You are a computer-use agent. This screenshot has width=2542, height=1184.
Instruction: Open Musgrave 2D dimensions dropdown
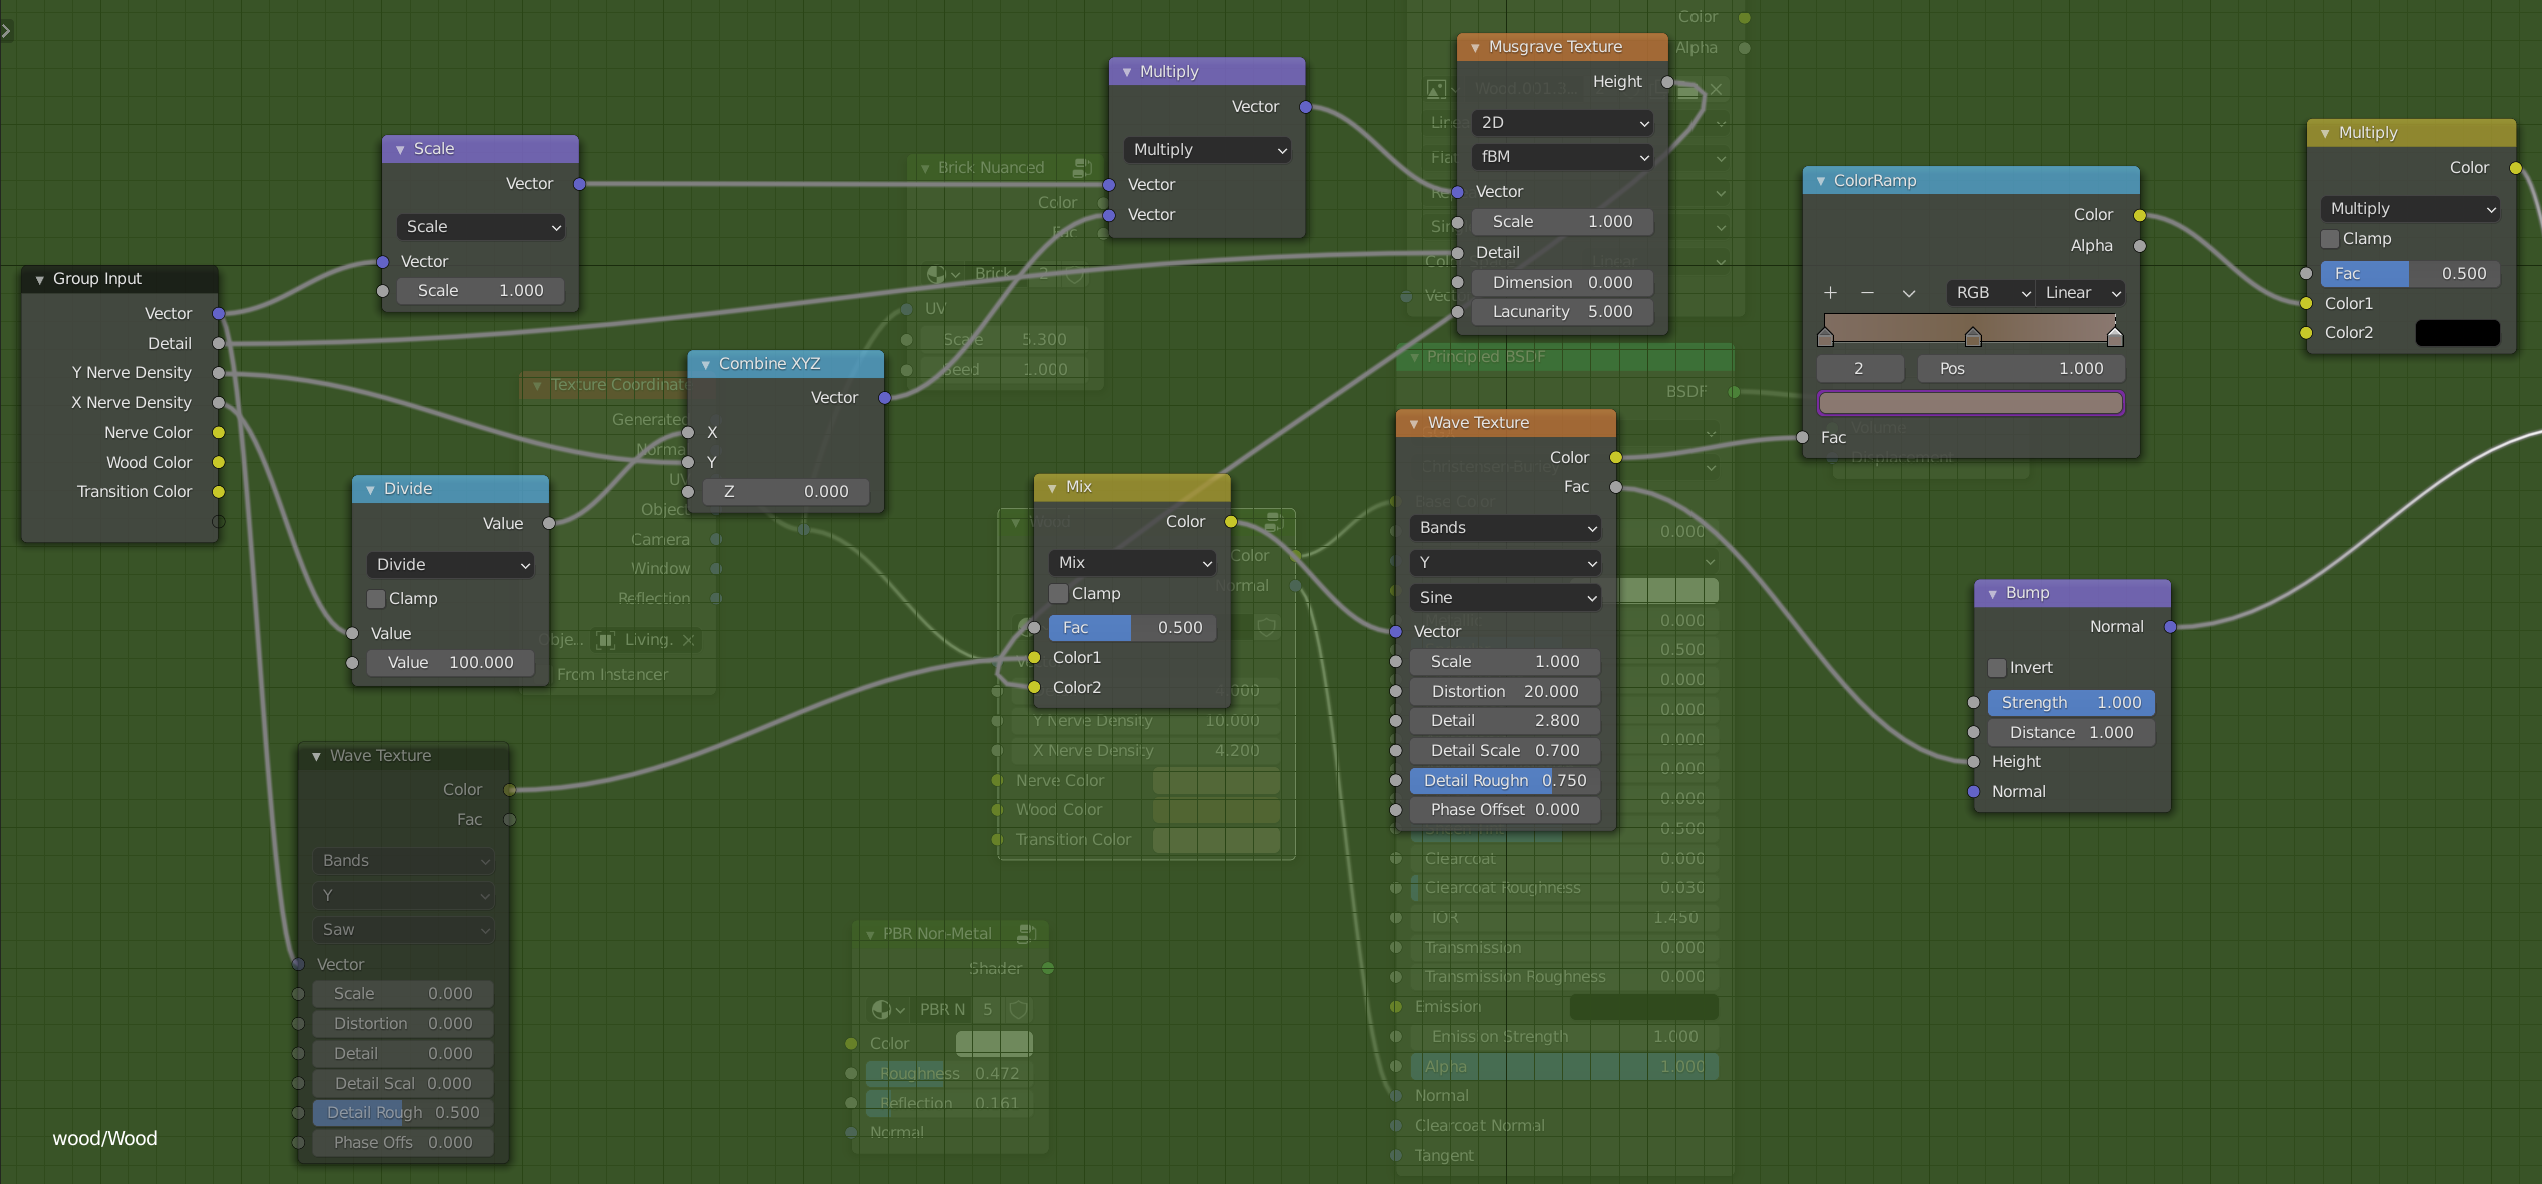(x=1562, y=123)
